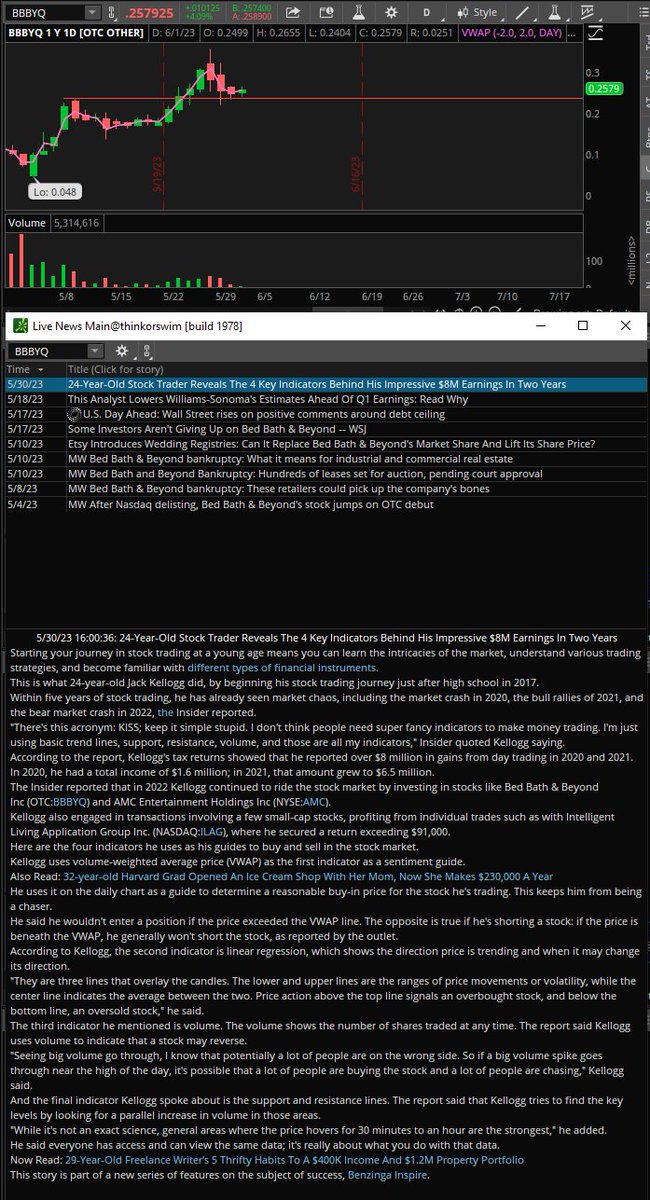Open the chart share icon
650x1200 pixels.
pos(293,13)
